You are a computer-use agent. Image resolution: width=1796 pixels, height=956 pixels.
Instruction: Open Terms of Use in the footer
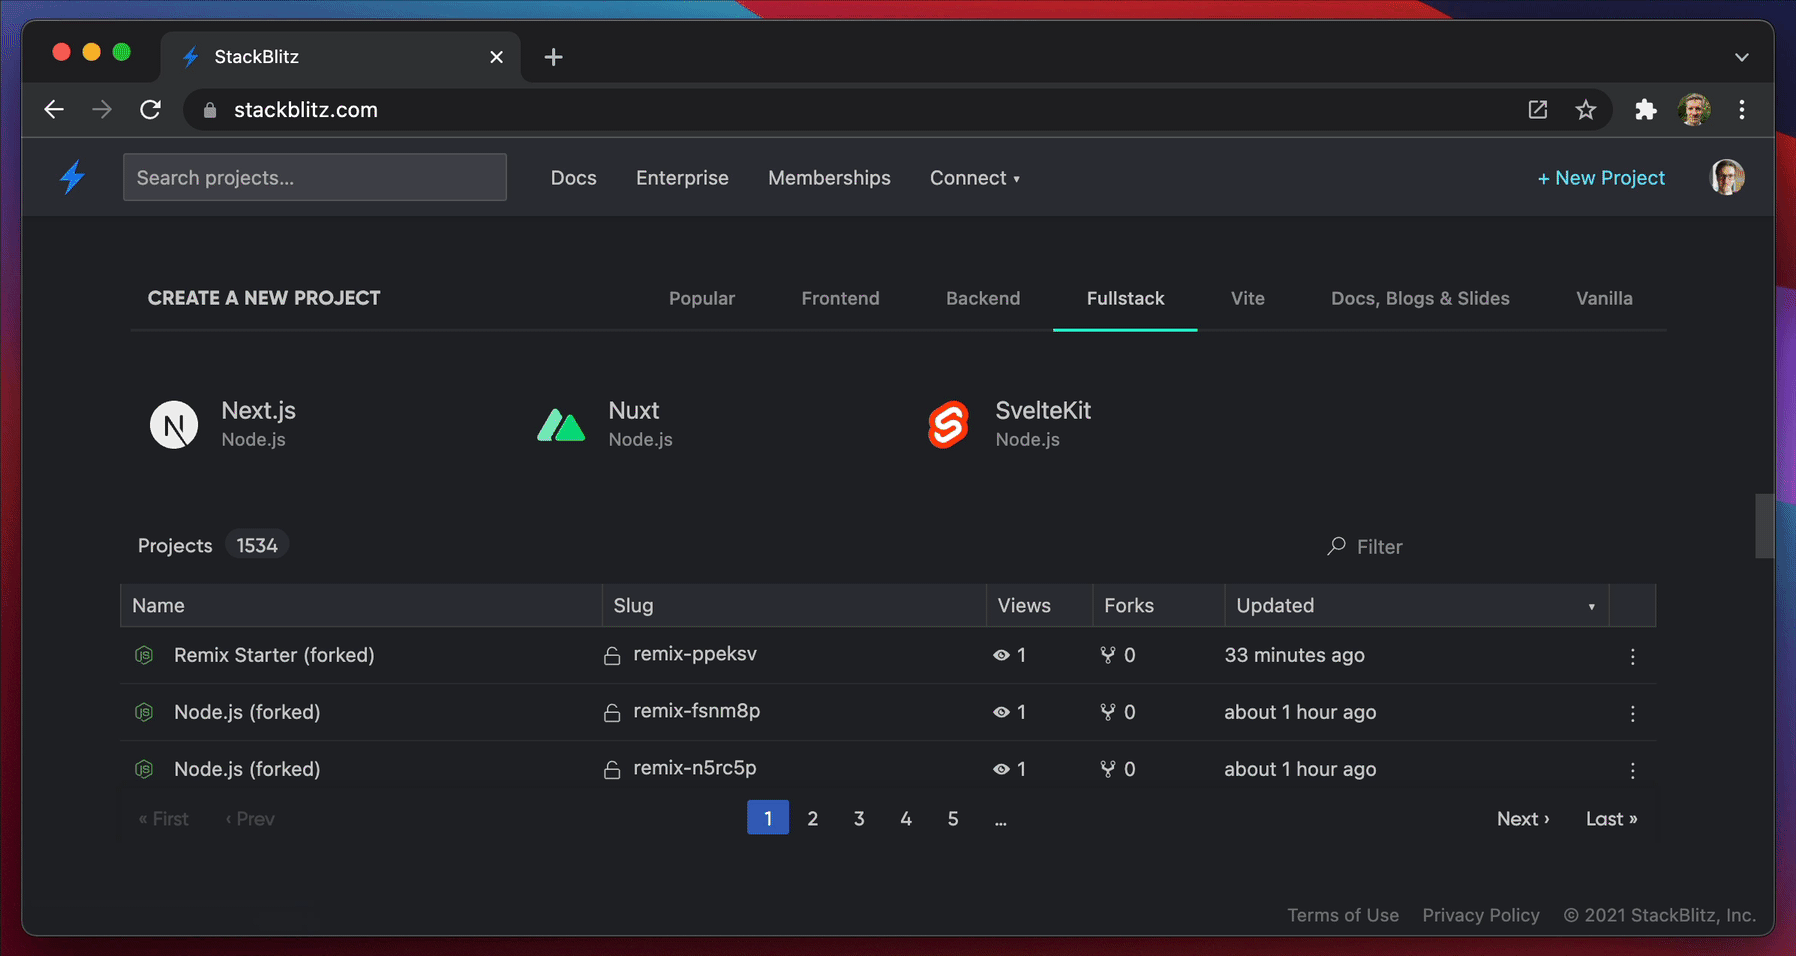pos(1343,915)
